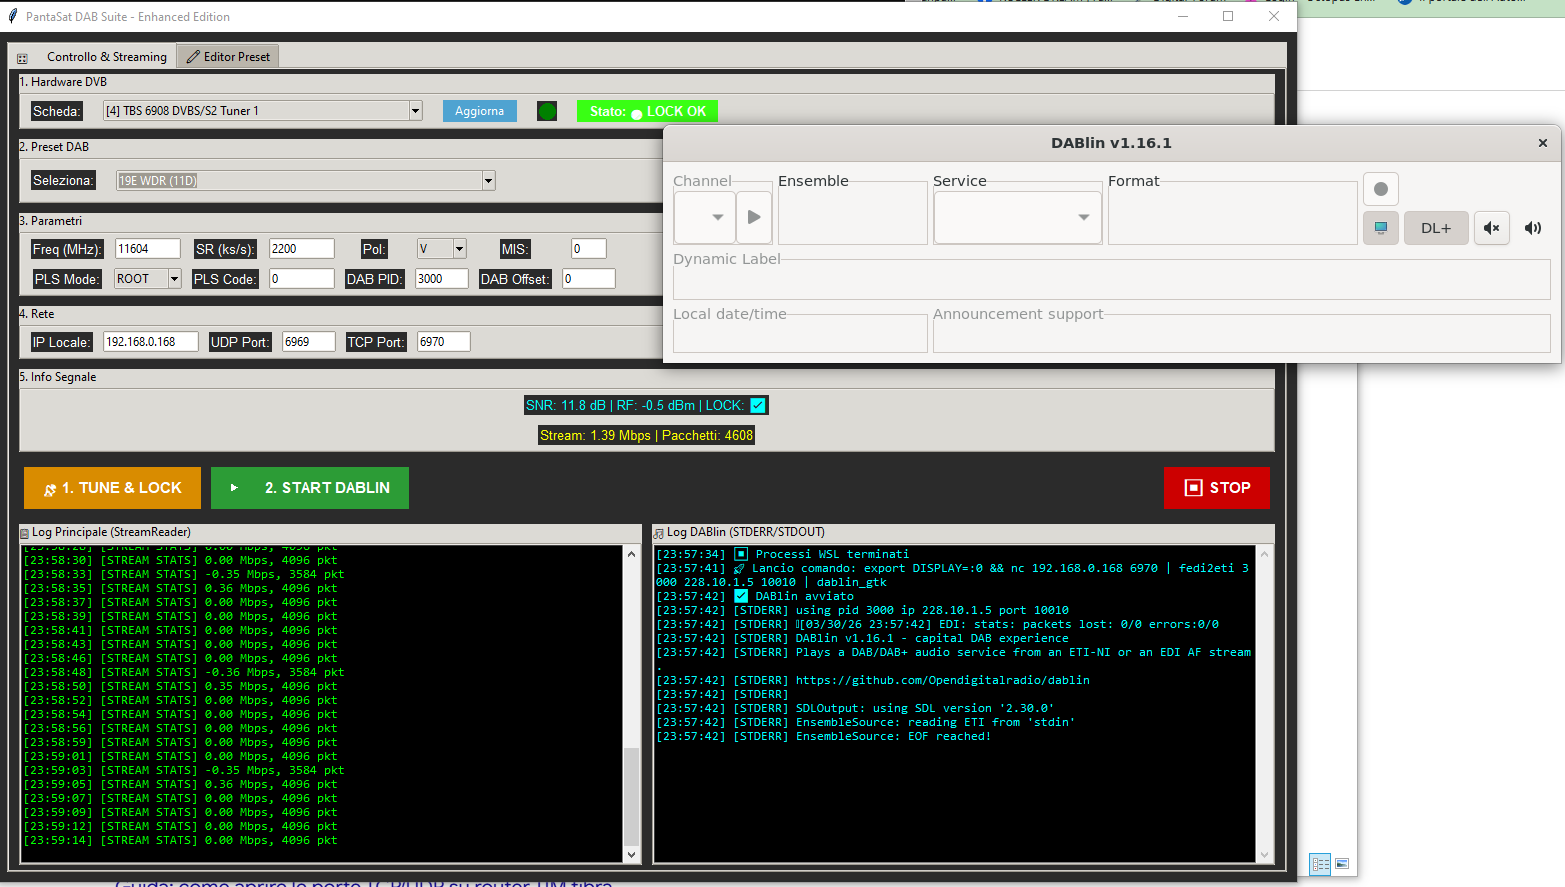Toggle the slideshow monitor icon in DABlin
This screenshot has height=887, width=1565.
click(x=1380, y=228)
